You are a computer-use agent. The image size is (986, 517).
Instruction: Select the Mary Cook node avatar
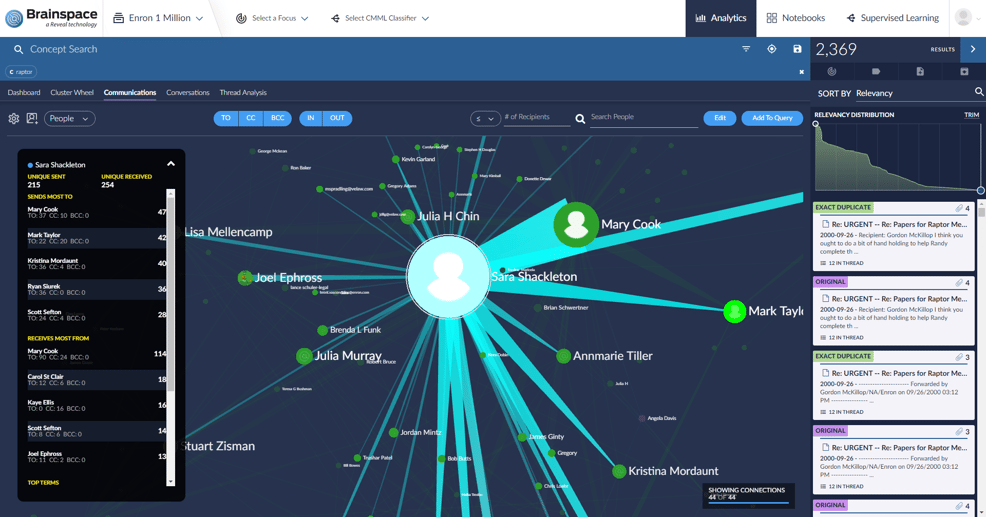pos(575,225)
